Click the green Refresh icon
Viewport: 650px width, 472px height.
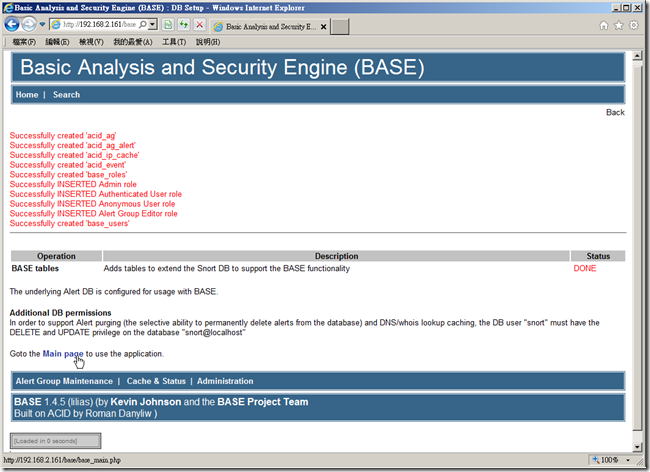click(184, 25)
